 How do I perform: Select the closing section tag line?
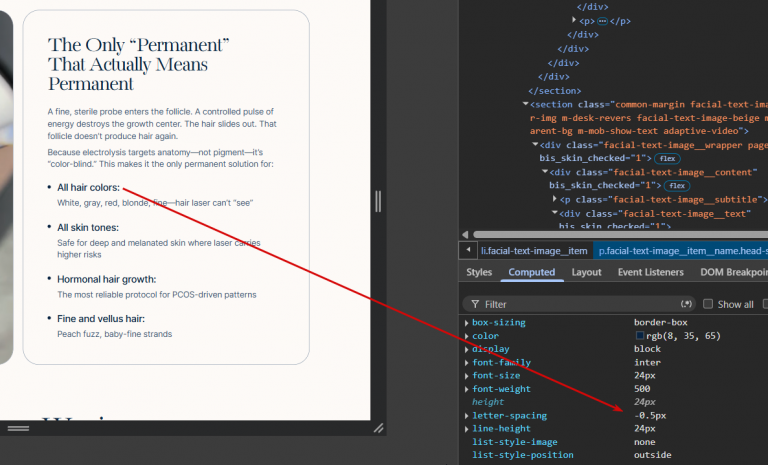click(x=554, y=91)
